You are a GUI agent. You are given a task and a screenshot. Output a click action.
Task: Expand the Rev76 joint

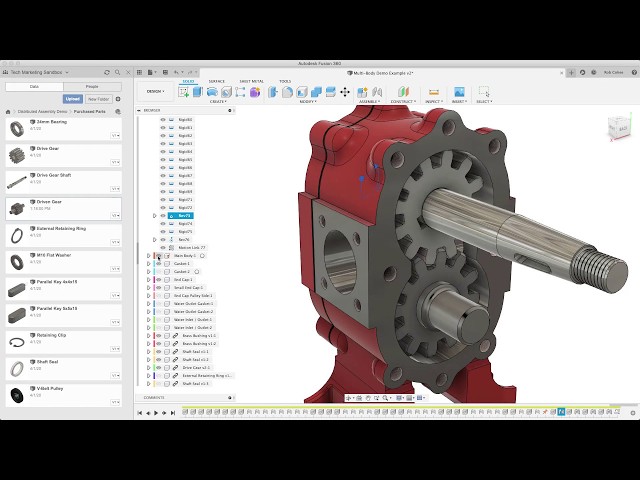click(x=155, y=240)
